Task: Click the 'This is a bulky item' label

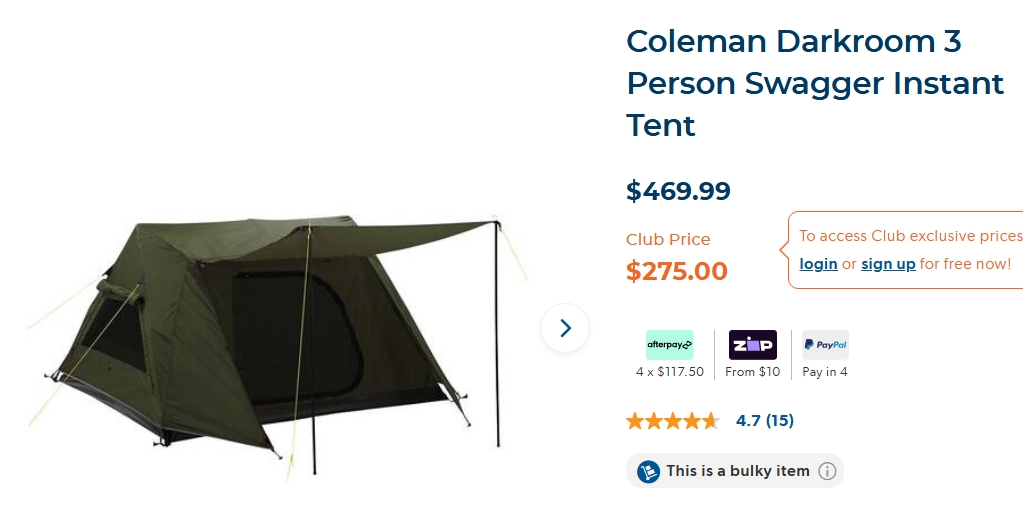Action: pos(738,471)
